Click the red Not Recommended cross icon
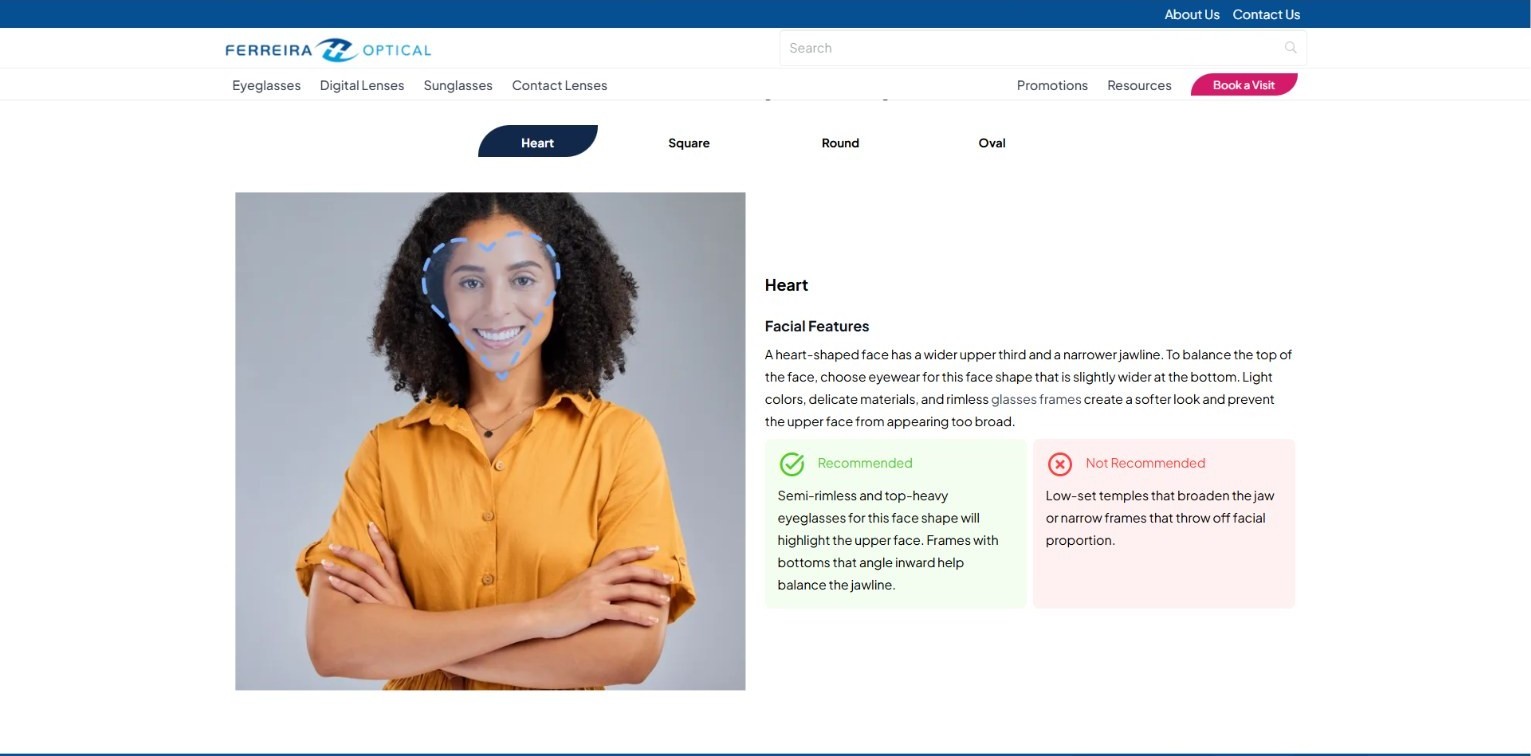1531x756 pixels. pos(1060,464)
